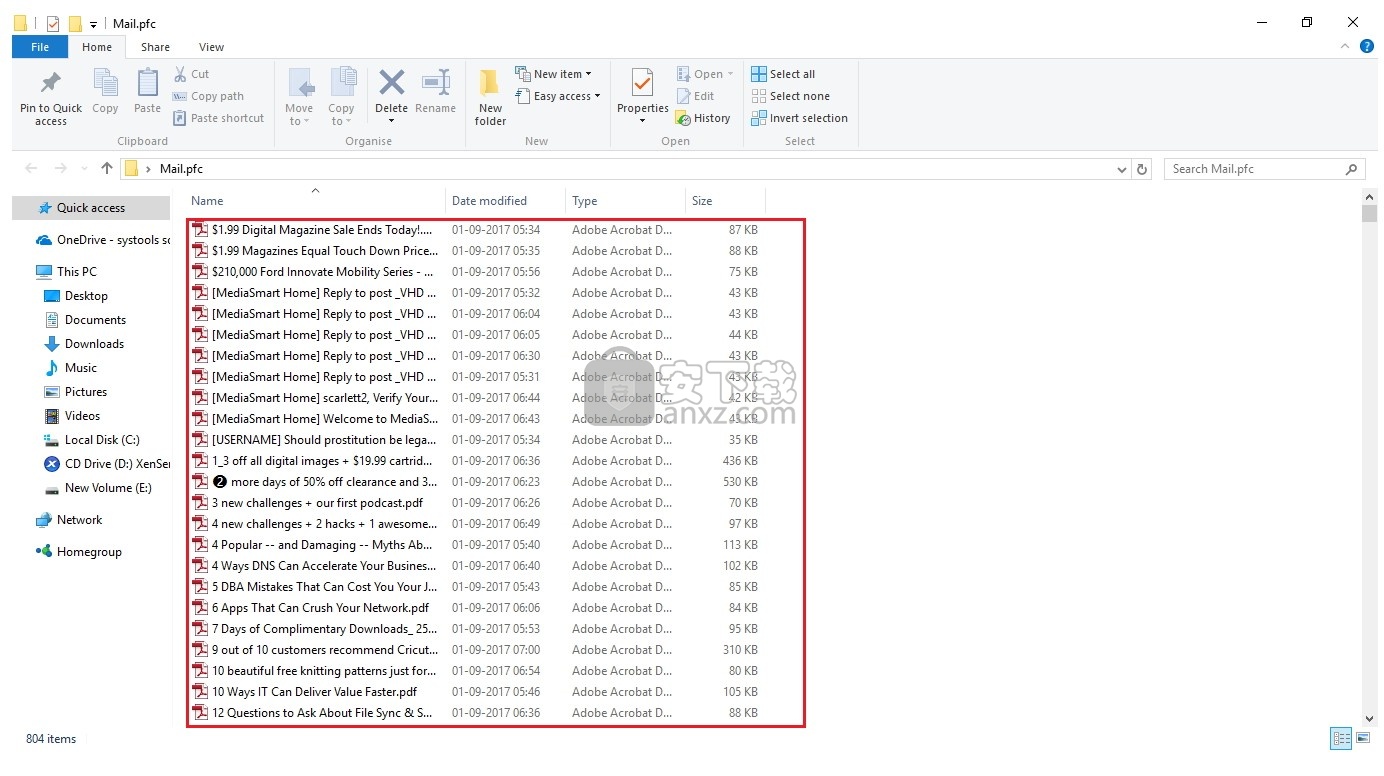Open the New item dropdown
Viewport: 1384px width, 776px height.
pyautogui.click(x=553, y=74)
